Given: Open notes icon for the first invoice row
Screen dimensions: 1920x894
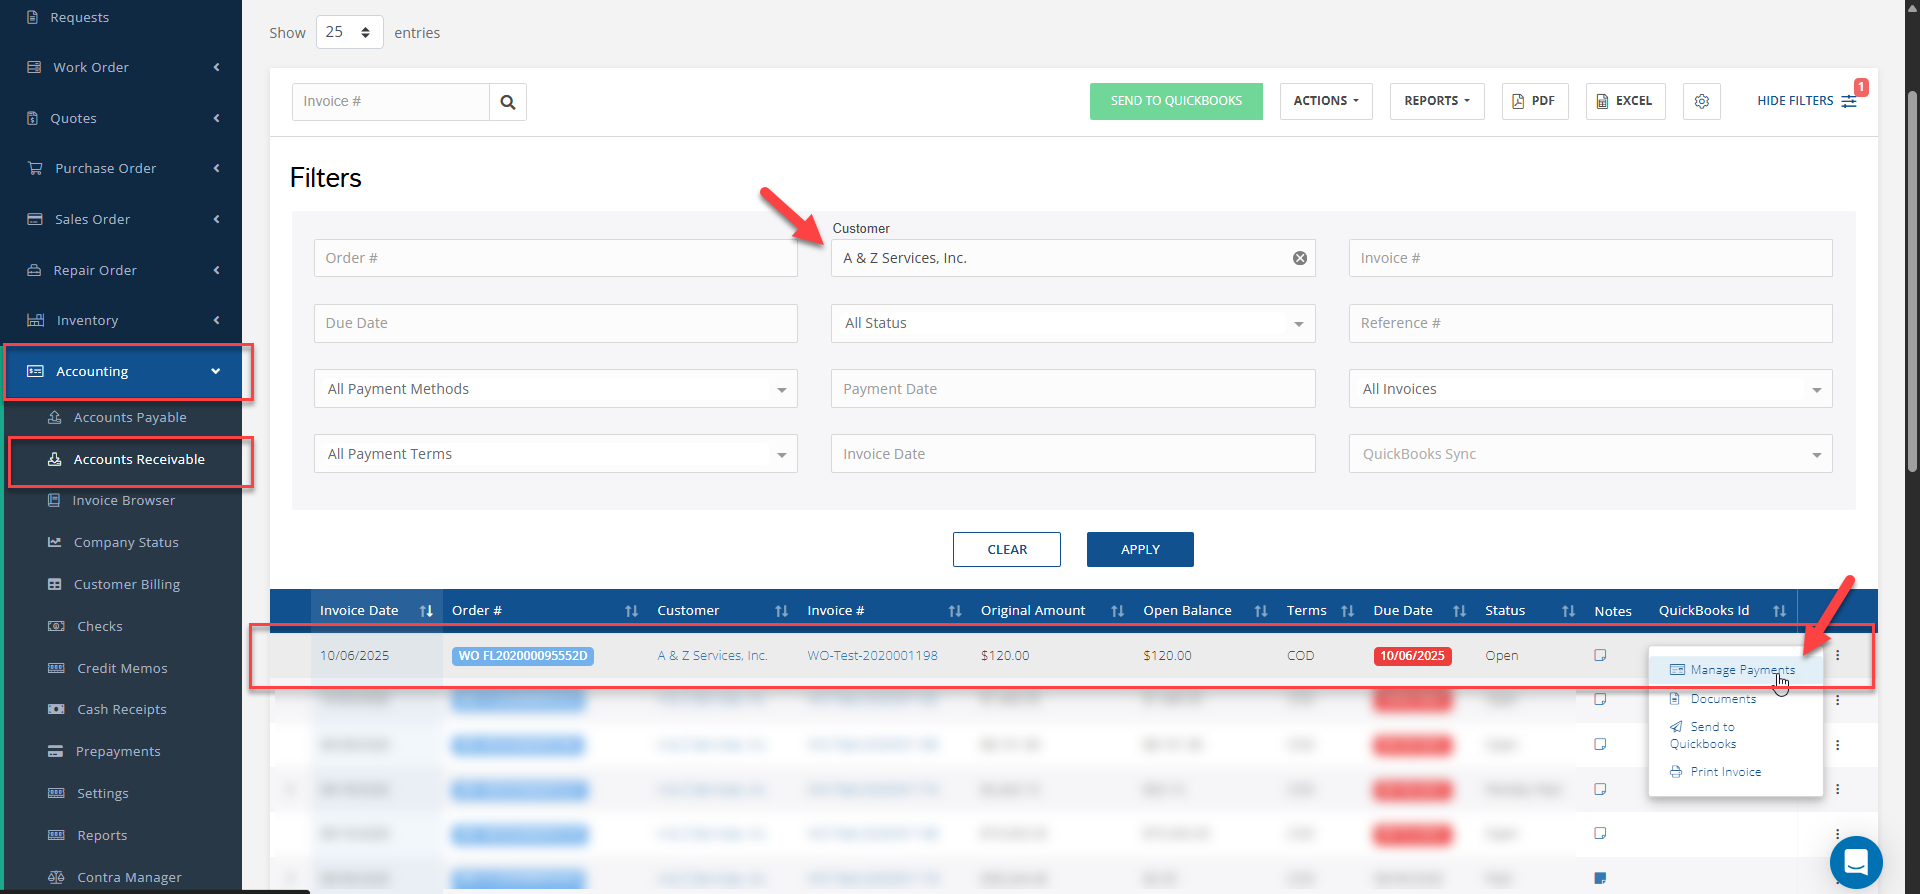Looking at the screenshot, I should click(x=1600, y=656).
